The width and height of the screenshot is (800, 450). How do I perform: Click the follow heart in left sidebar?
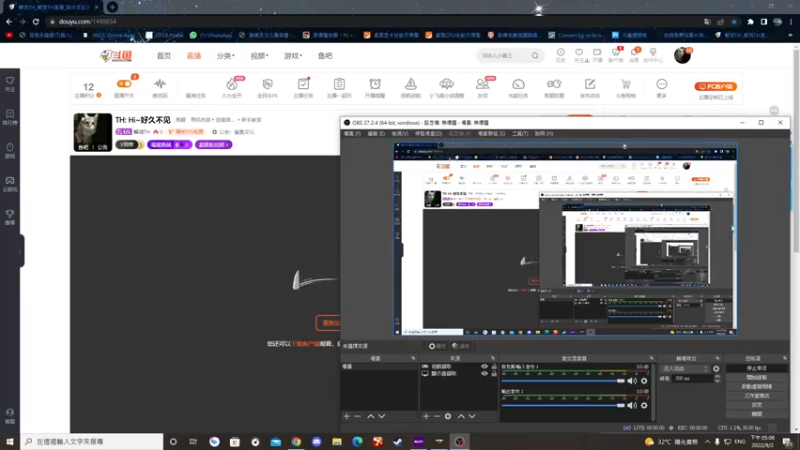point(10,84)
